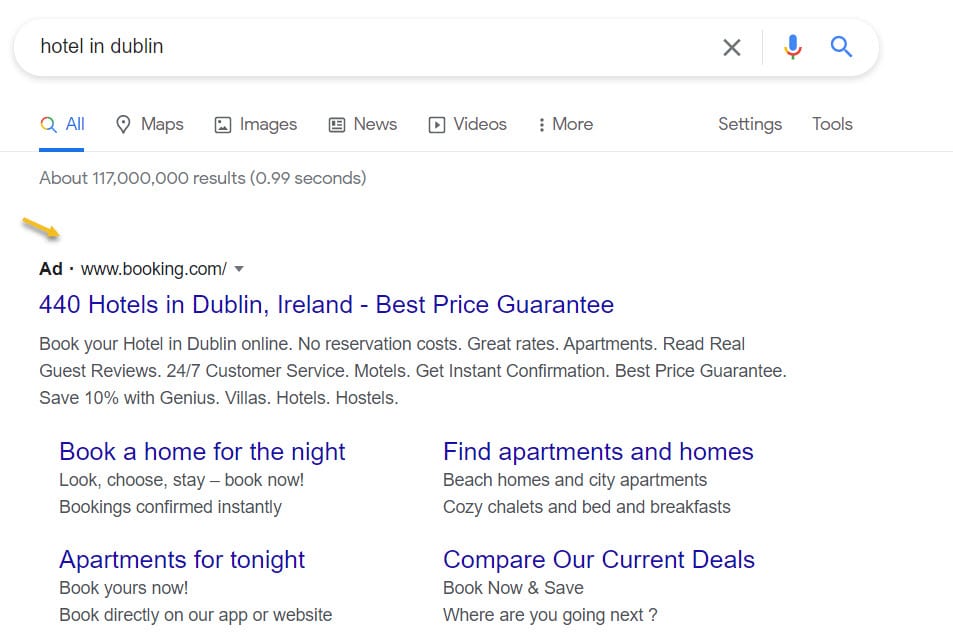Clear the search box with the X icon
This screenshot has width=953, height=638.
click(x=732, y=47)
